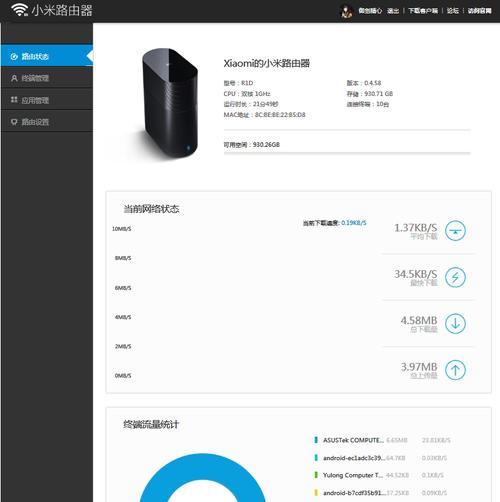Click the ASUSTek COMPUTE... device entry

coord(353,440)
